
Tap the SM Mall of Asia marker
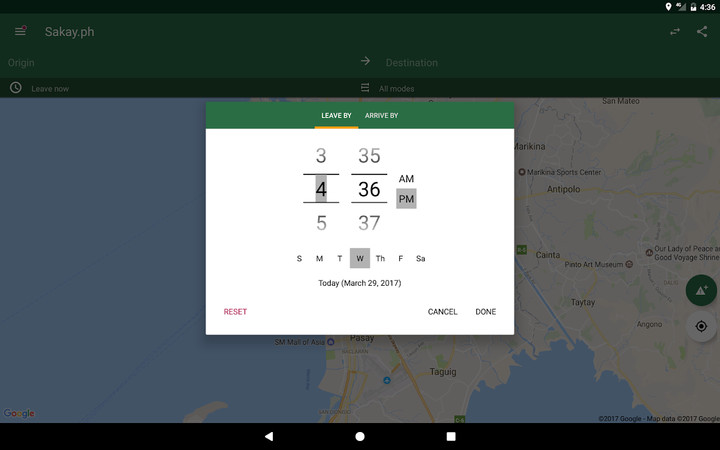tap(330, 342)
